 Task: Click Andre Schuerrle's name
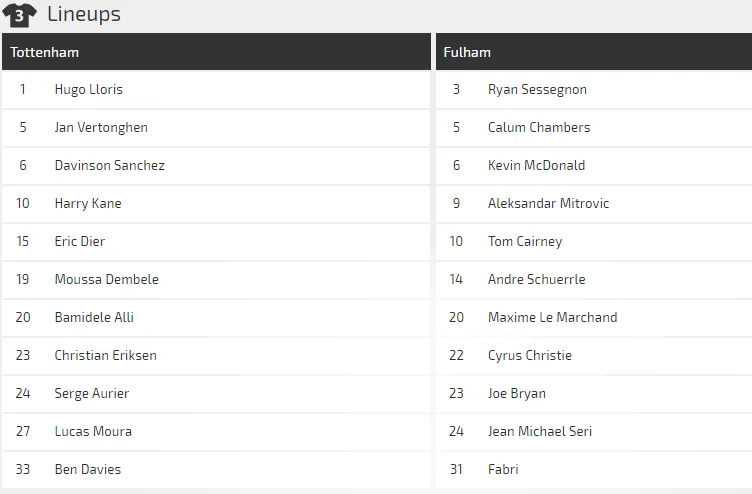(x=536, y=279)
